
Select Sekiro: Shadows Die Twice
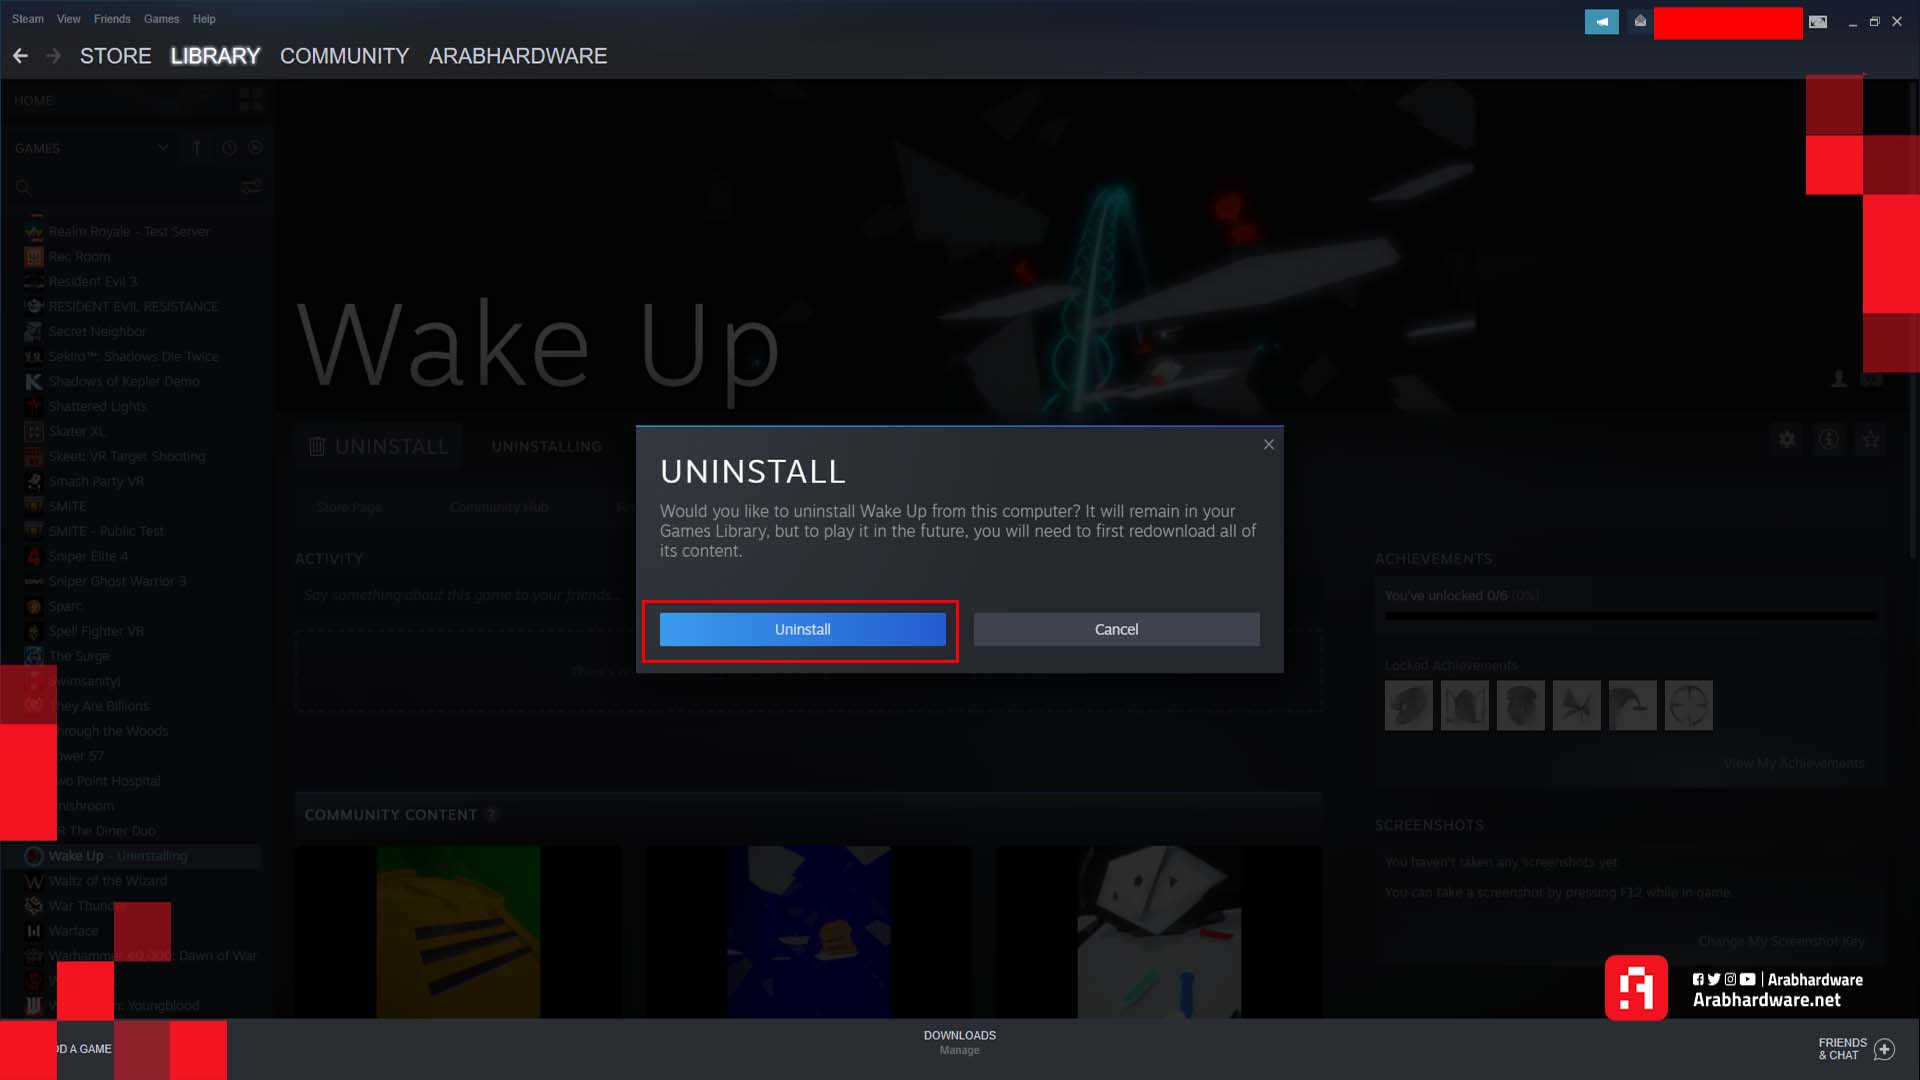133,356
